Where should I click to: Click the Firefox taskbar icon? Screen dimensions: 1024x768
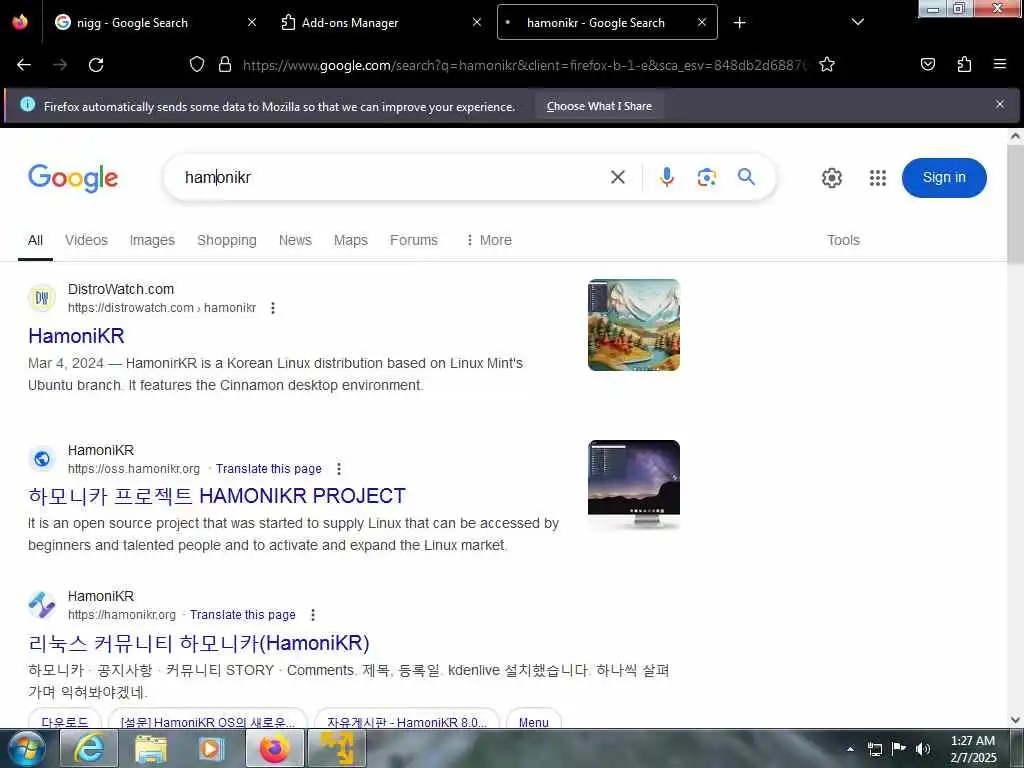275,748
